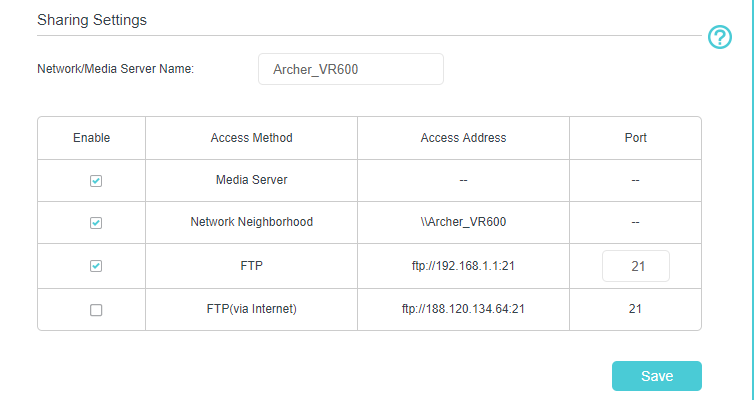Enable FTP(via Internet) checkbox
This screenshot has height=400, width=754.
pyautogui.click(x=96, y=310)
